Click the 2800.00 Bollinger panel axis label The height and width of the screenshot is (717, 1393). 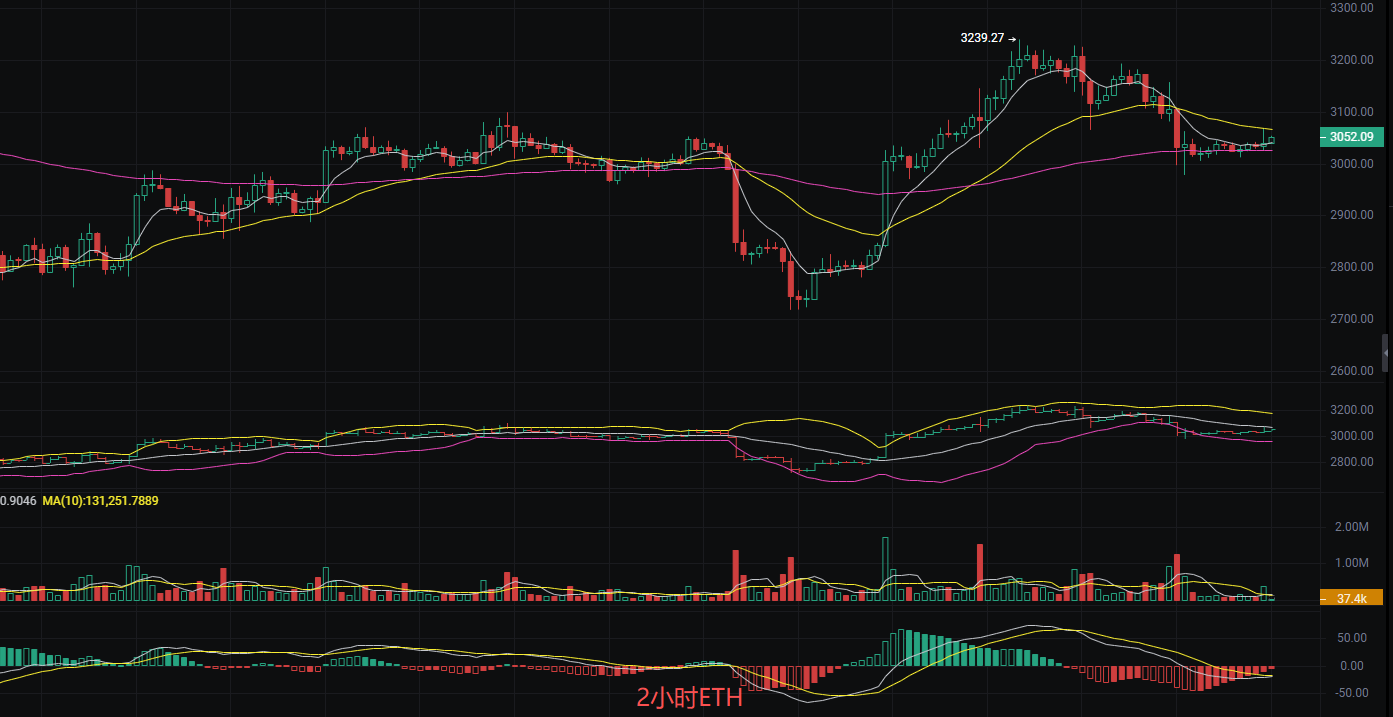pyautogui.click(x=1351, y=462)
